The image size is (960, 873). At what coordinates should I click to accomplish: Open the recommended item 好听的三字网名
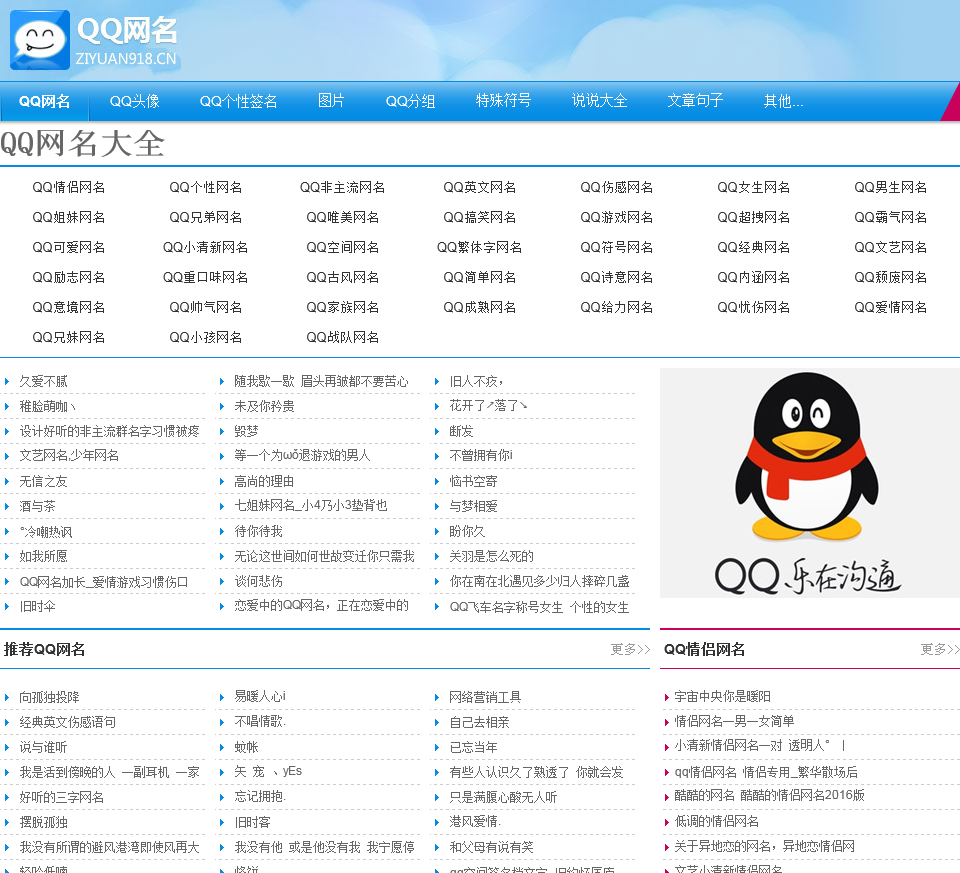coord(62,797)
